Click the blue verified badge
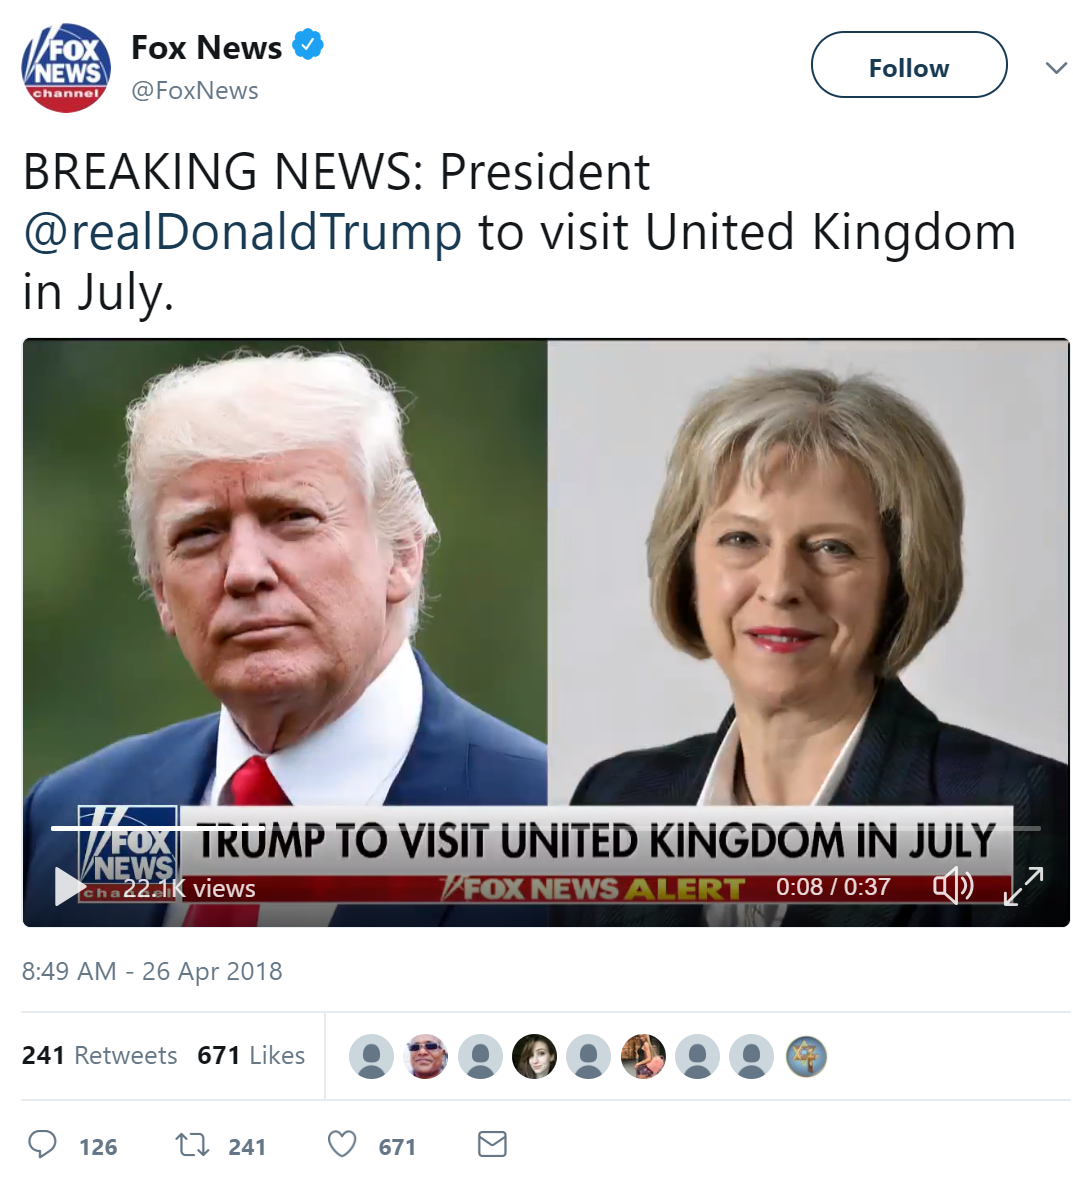 (x=307, y=46)
